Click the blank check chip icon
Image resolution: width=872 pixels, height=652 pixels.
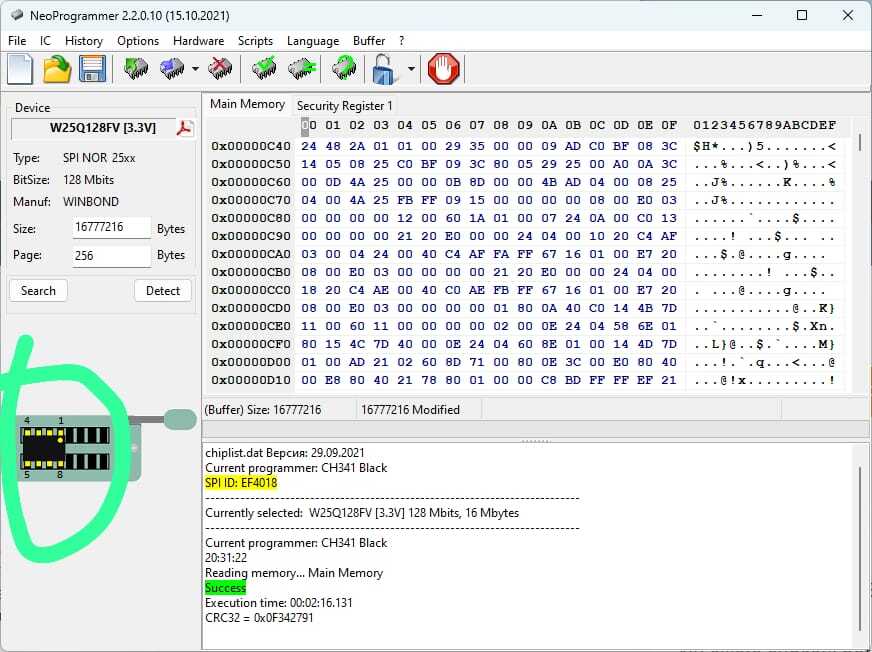(301, 69)
